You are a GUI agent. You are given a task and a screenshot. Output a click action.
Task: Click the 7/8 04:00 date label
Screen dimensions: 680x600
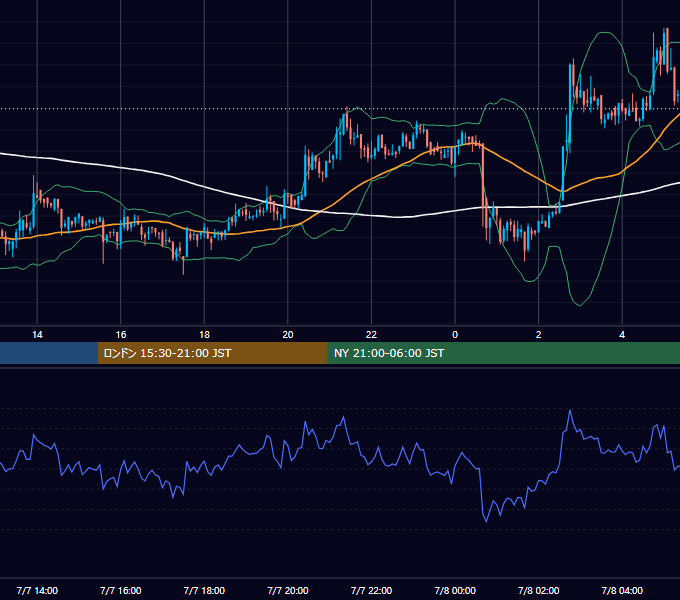[622, 590]
